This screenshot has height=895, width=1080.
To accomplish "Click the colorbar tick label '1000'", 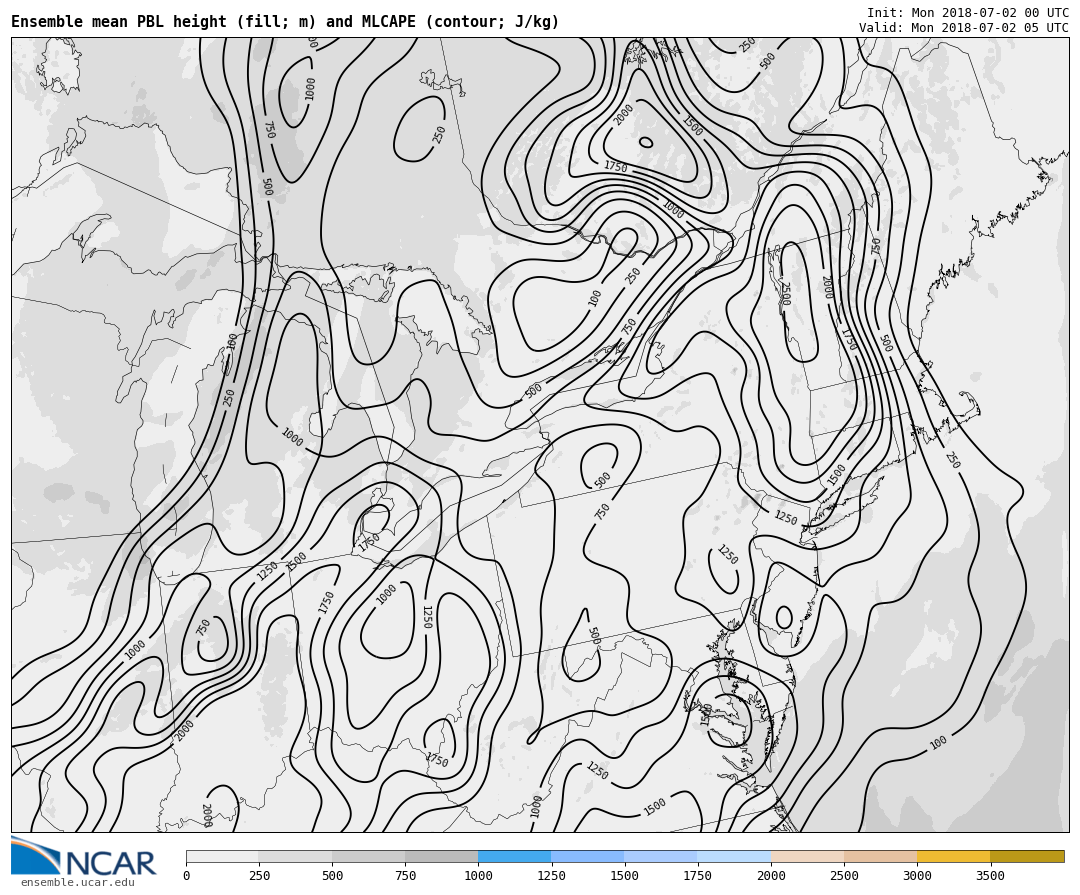I will [x=478, y=876].
